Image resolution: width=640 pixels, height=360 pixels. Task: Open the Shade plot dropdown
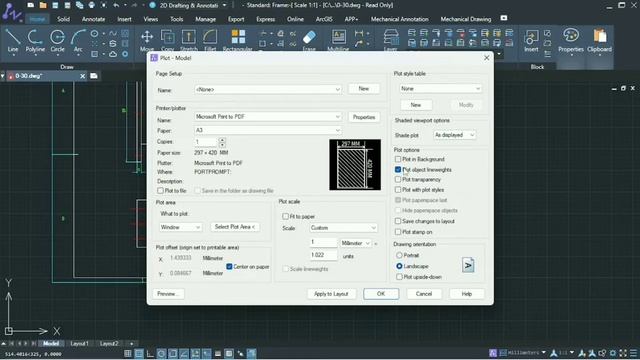click(454, 135)
